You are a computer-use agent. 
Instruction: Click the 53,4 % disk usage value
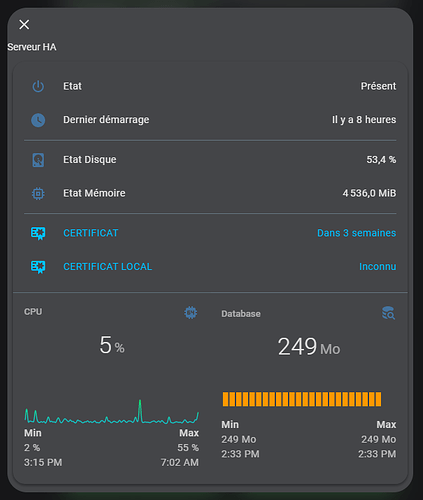click(381, 160)
